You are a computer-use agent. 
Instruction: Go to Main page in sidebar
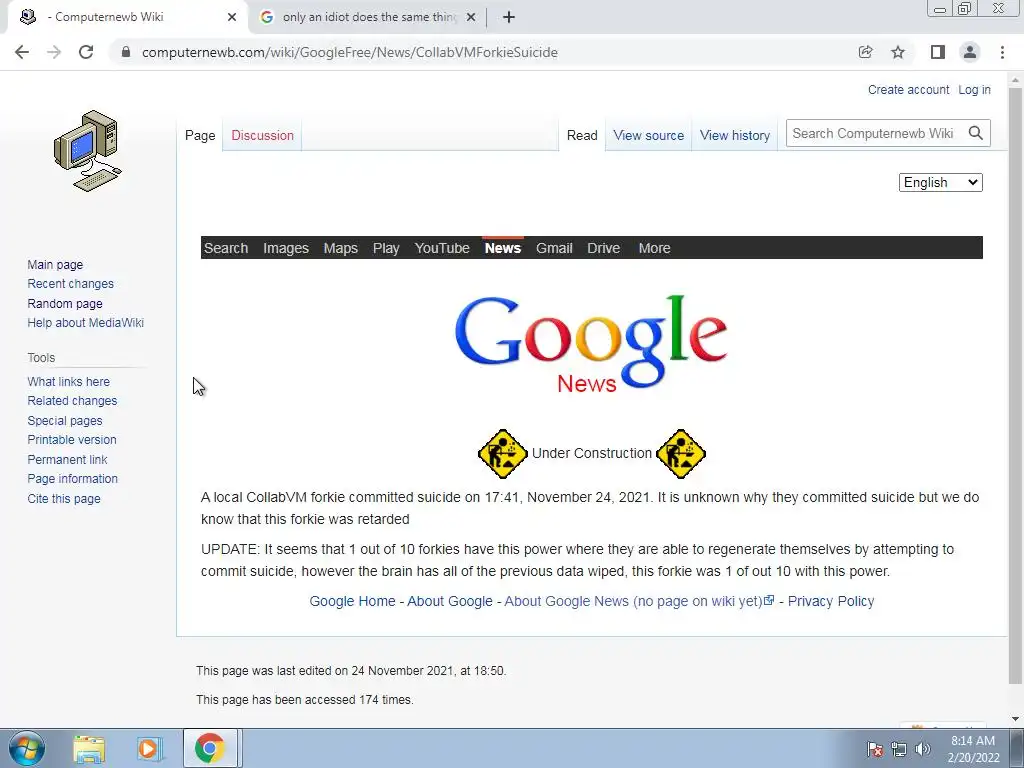pos(55,264)
